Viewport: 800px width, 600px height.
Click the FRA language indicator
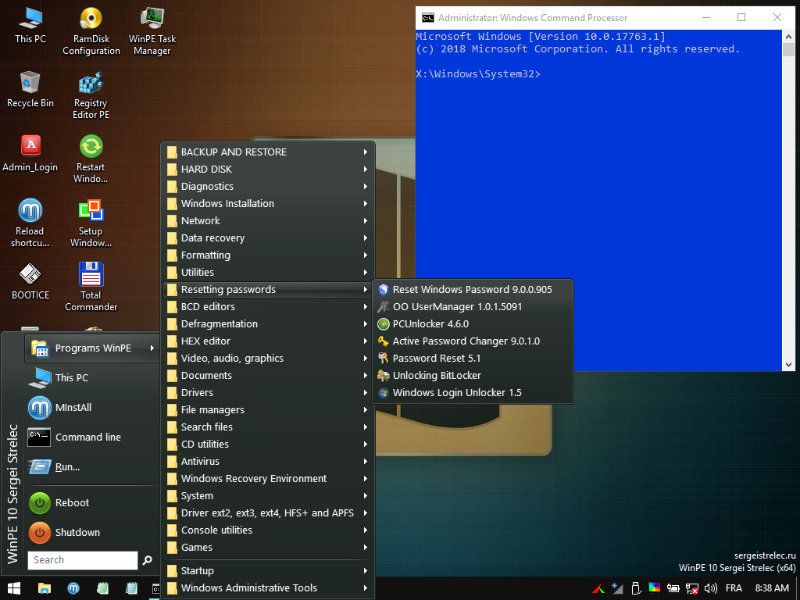734,588
